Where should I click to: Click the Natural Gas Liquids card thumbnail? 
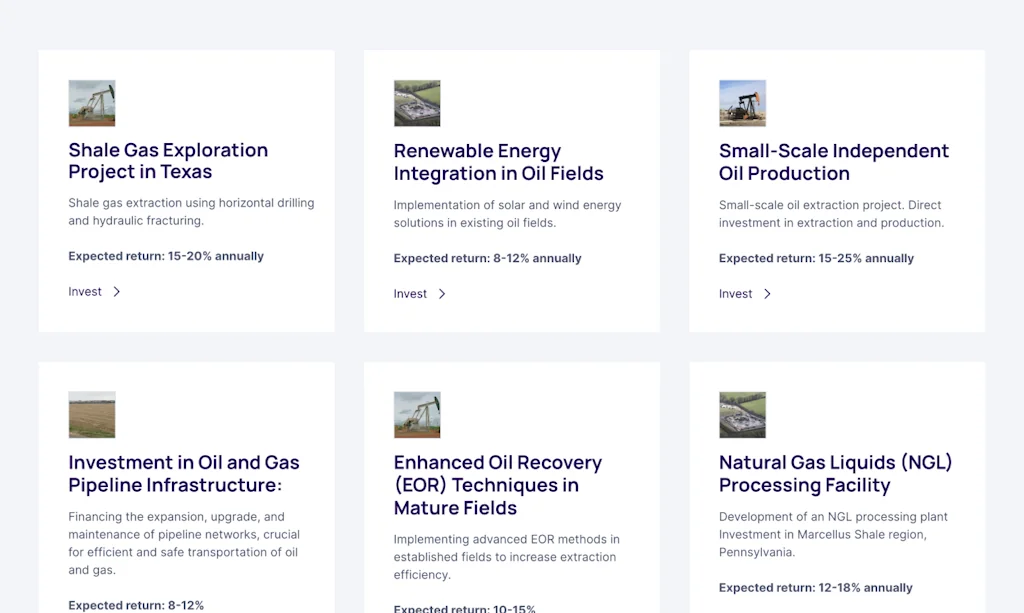pos(742,414)
